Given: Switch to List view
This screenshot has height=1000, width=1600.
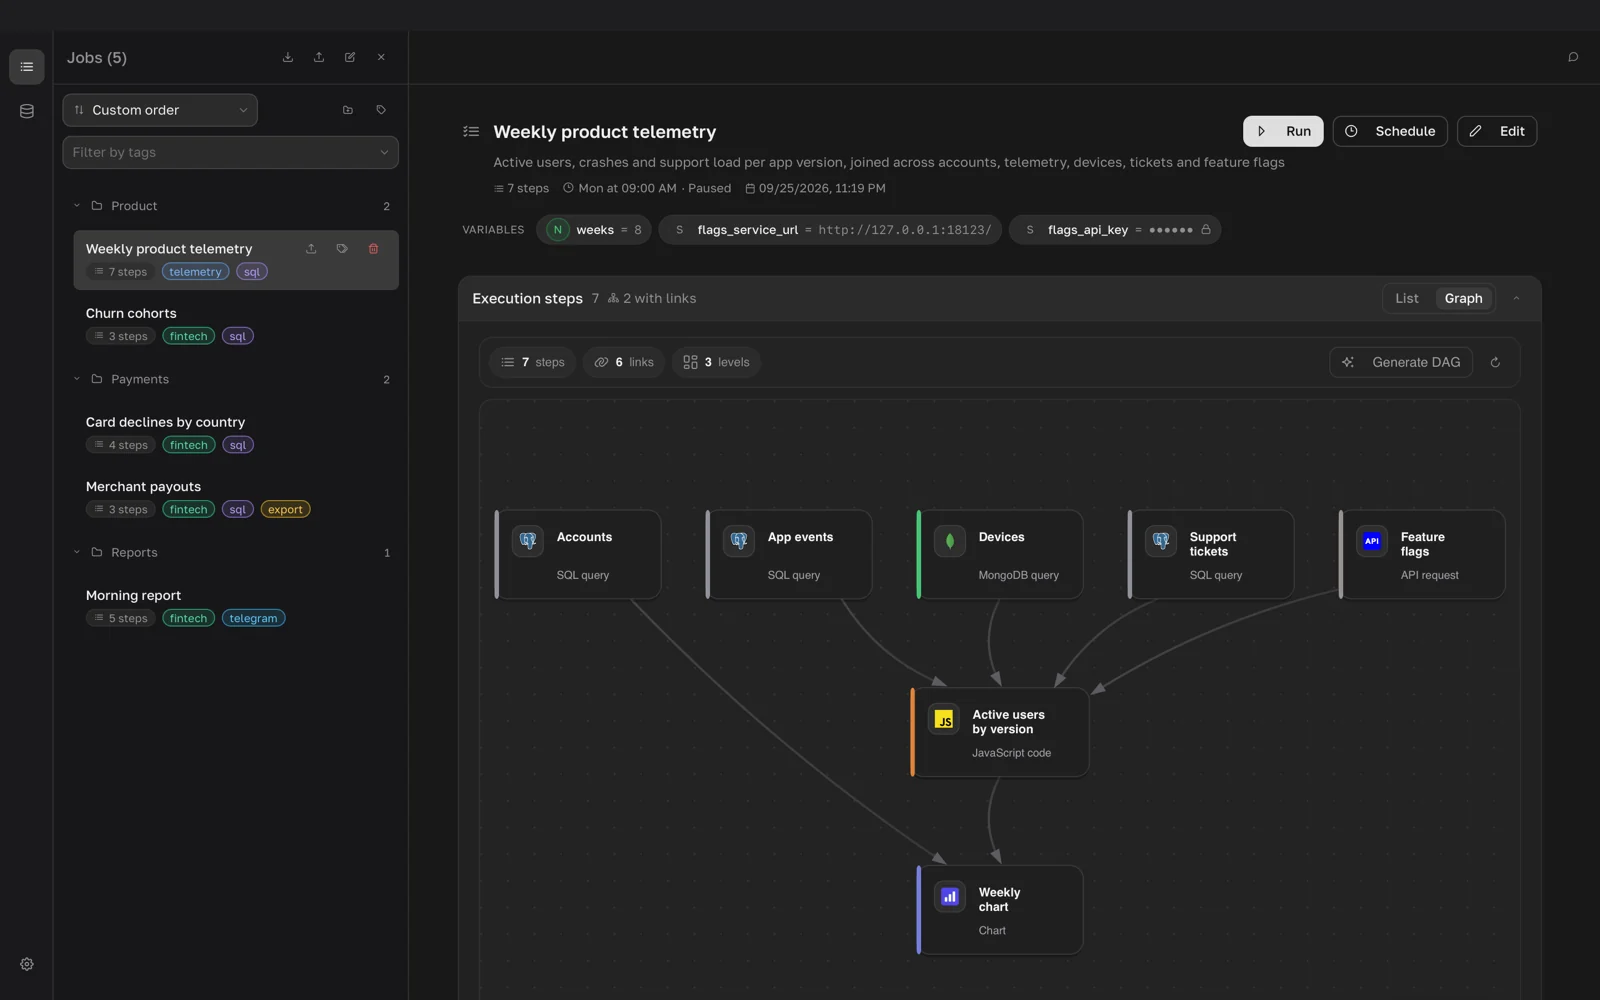Looking at the screenshot, I should (1407, 299).
